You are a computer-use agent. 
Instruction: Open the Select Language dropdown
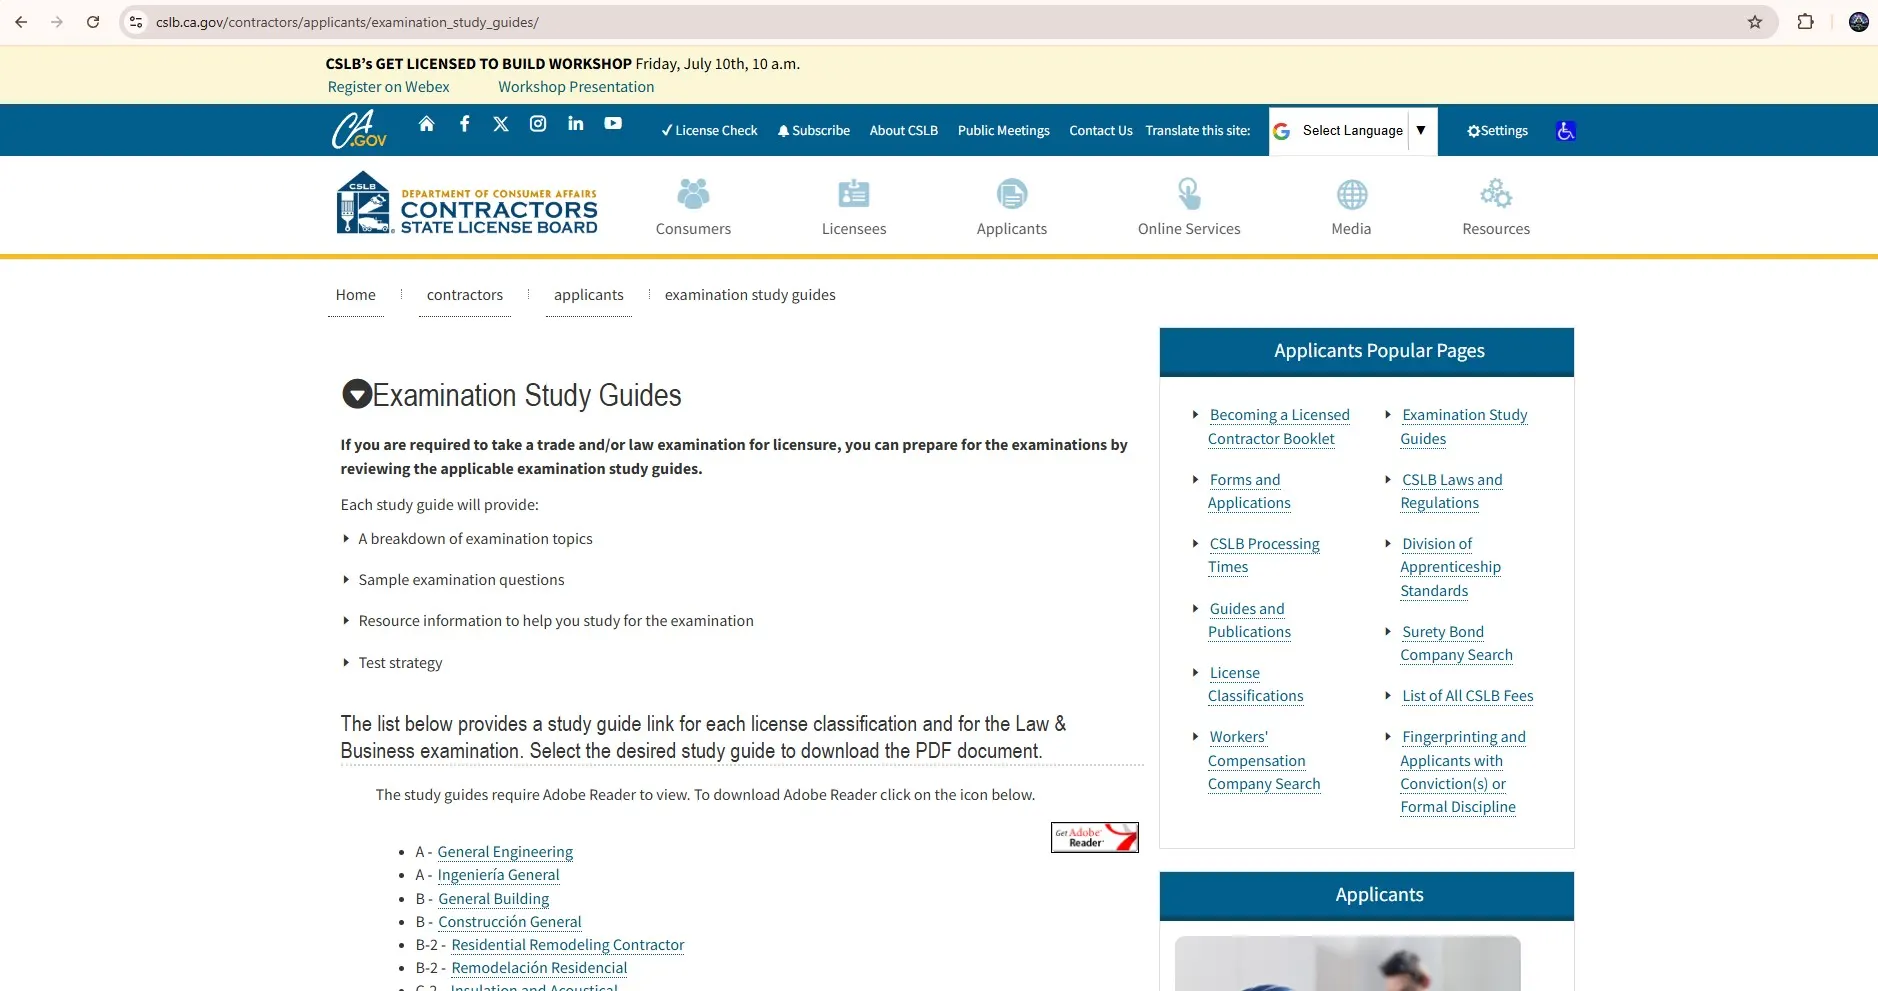click(x=1353, y=131)
